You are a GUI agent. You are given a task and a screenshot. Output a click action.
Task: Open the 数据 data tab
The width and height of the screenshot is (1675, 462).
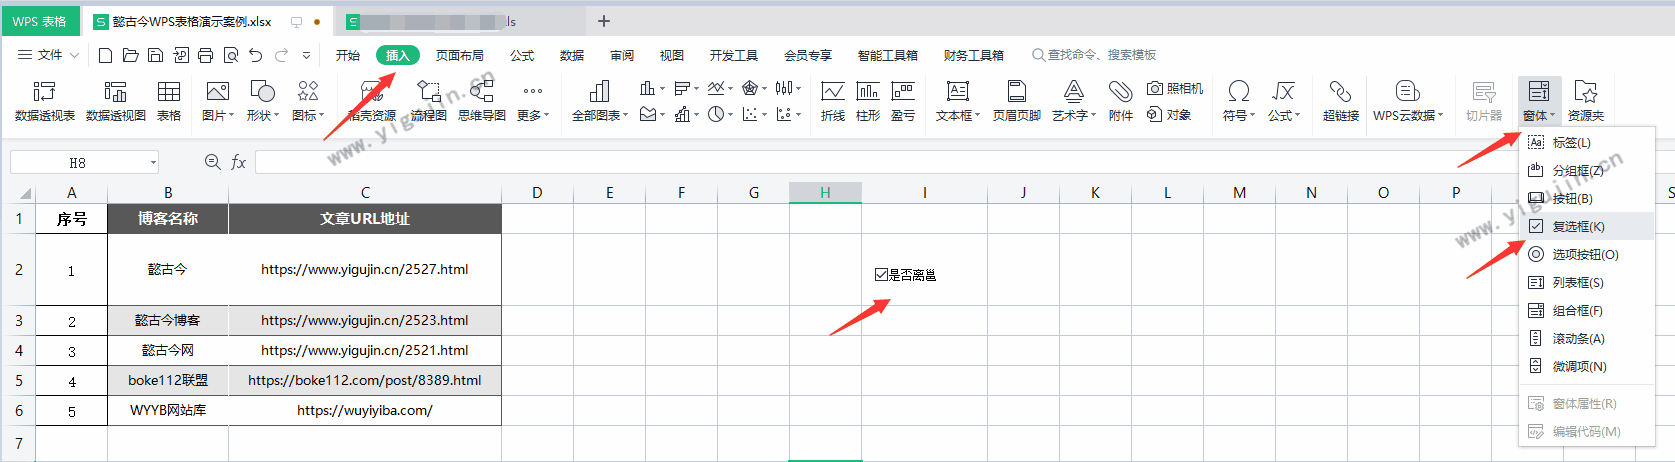click(572, 55)
